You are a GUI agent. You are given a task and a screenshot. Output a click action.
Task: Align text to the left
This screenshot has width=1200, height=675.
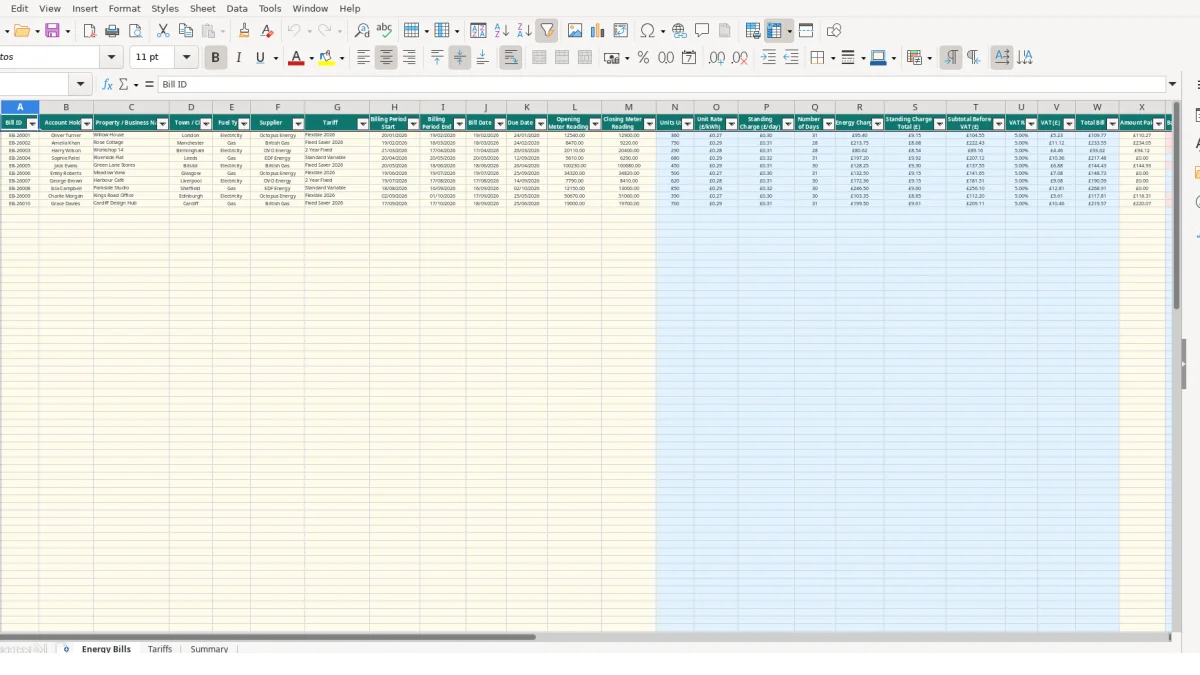[363, 58]
